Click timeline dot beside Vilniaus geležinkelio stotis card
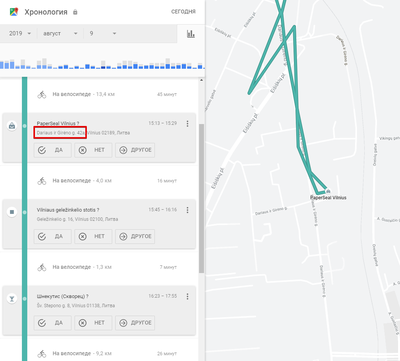The width and height of the screenshot is (400, 361). point(24,212)
